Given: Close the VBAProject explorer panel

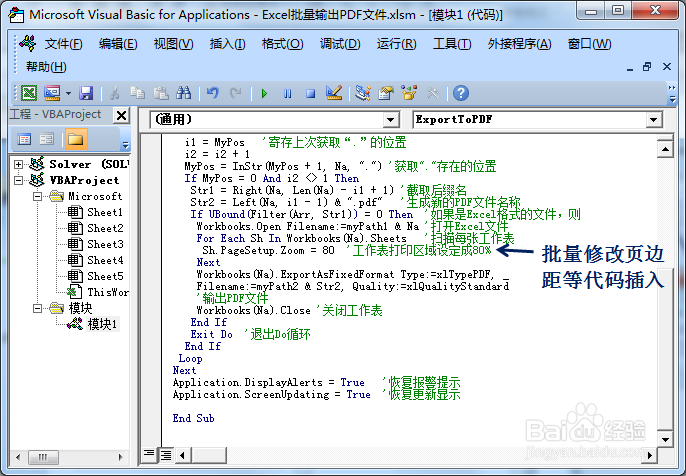Looking at the screenshot, I should pos(121,116).
